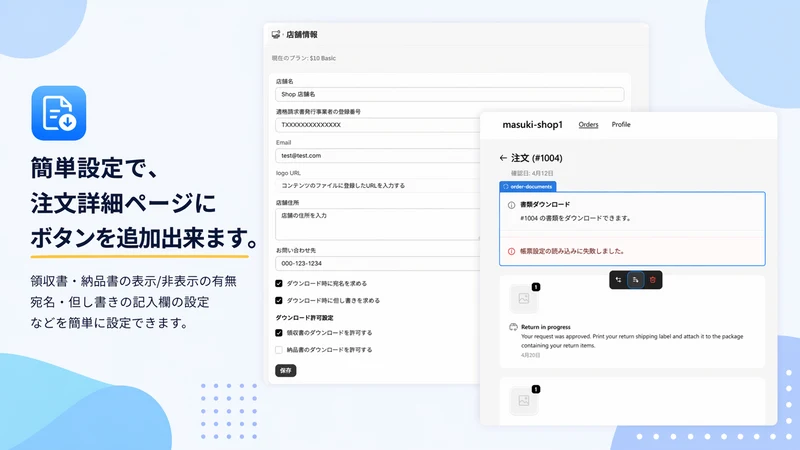The height and width of the screenshot is (450, 800).
Task: Uncheck 領収書のダウンロードを許可する
Action: 279,333
